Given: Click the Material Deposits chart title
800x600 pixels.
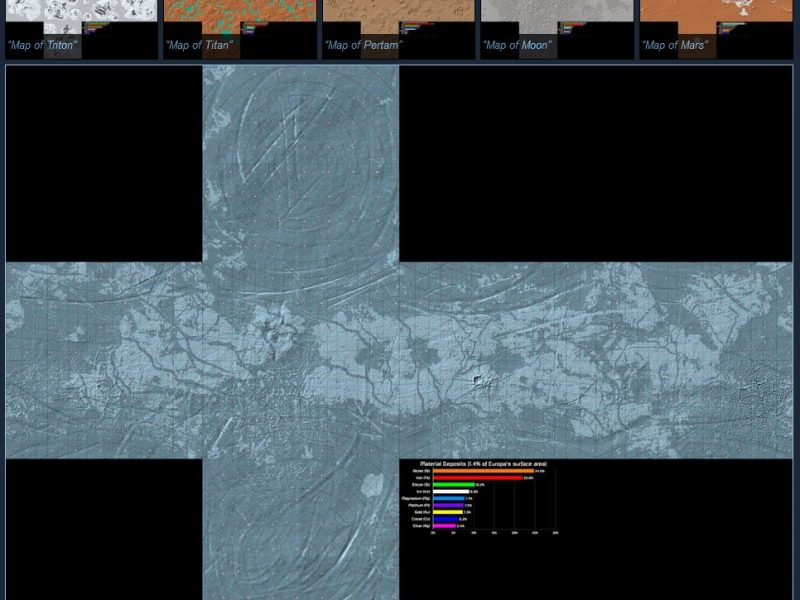Looking at the screenshot, I should click(482, 464).
